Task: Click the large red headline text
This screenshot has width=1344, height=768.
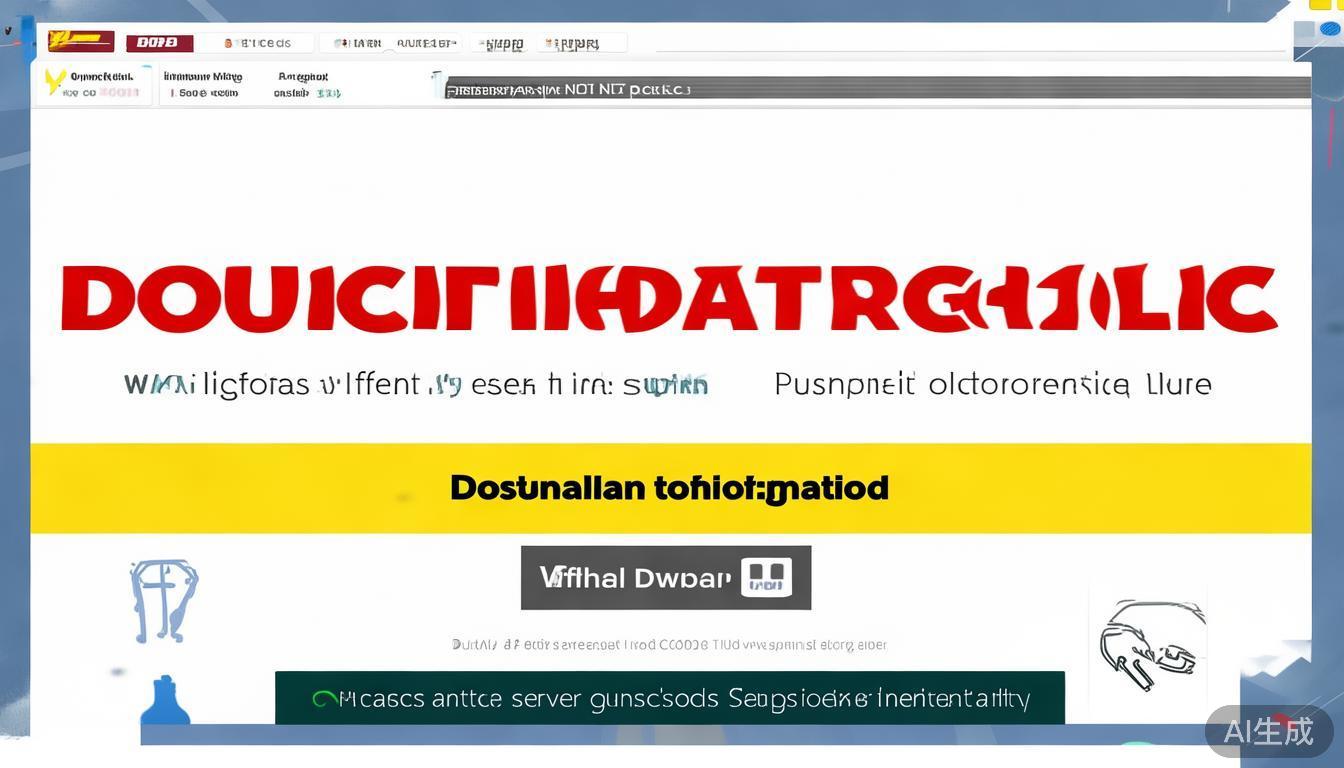Action: click(668, 299)
